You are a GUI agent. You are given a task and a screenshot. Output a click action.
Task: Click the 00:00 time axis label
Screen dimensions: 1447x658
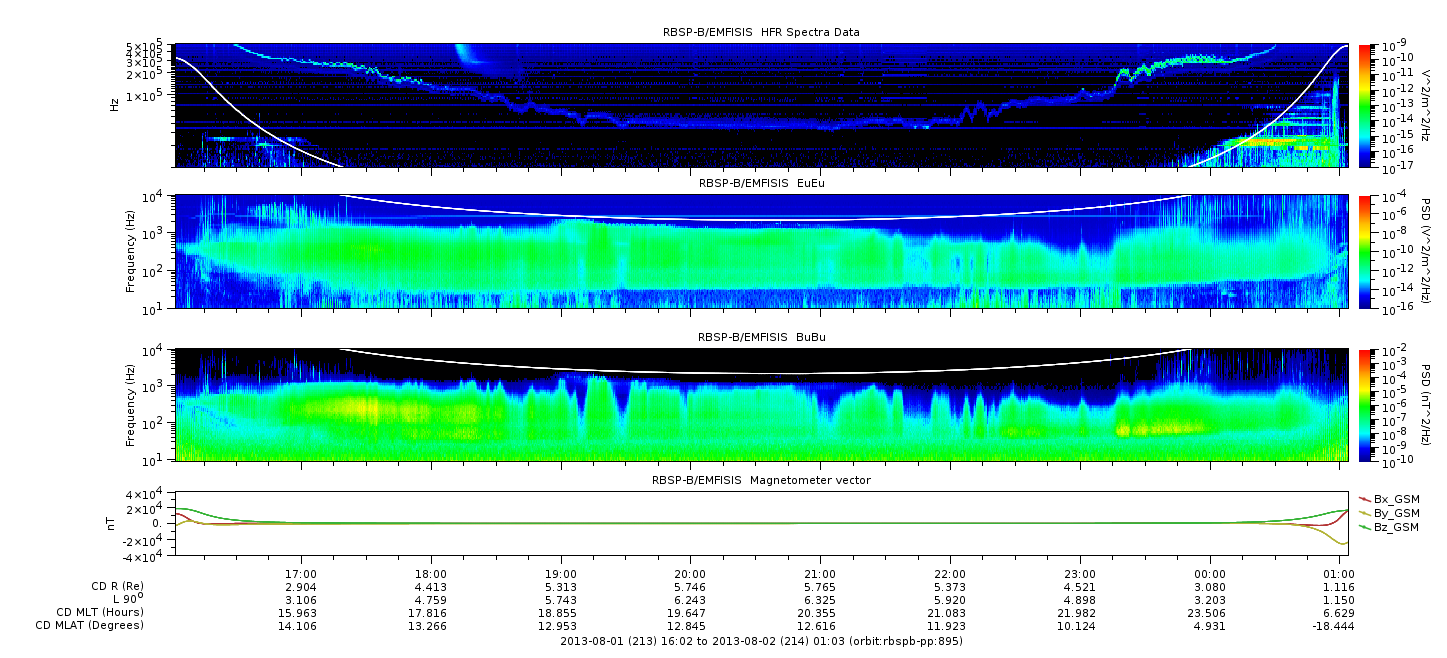click(1210, 574)
